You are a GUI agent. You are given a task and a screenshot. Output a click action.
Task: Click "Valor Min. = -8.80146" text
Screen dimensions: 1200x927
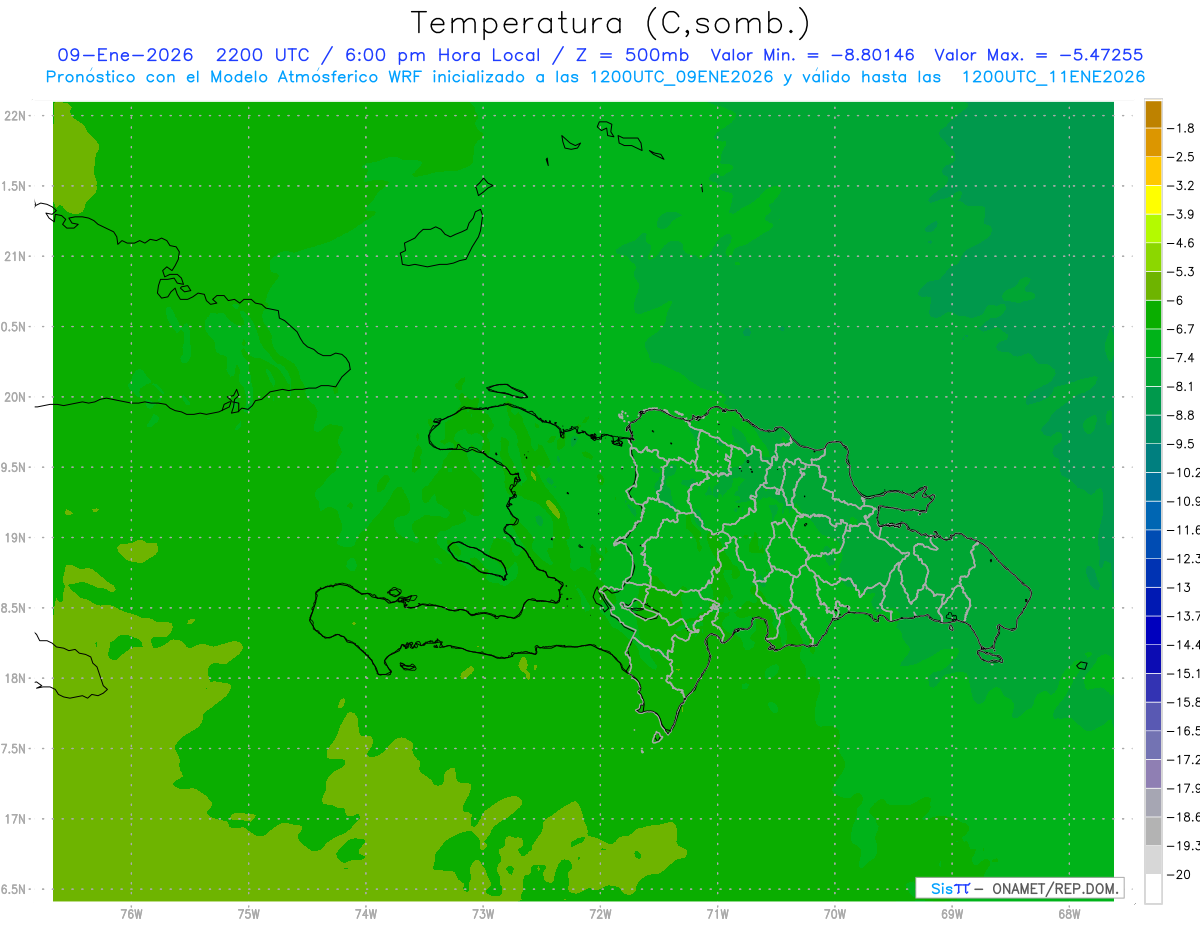(812, 55)
